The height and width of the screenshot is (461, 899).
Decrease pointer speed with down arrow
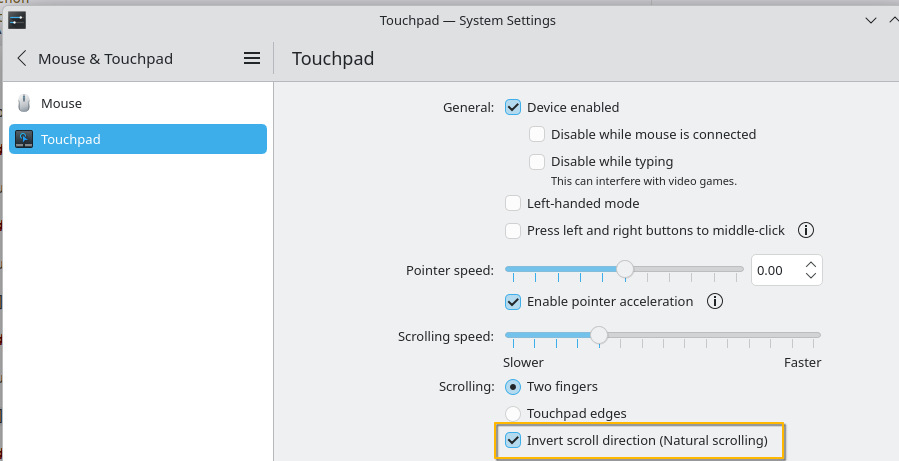click(x=811, y=276)
